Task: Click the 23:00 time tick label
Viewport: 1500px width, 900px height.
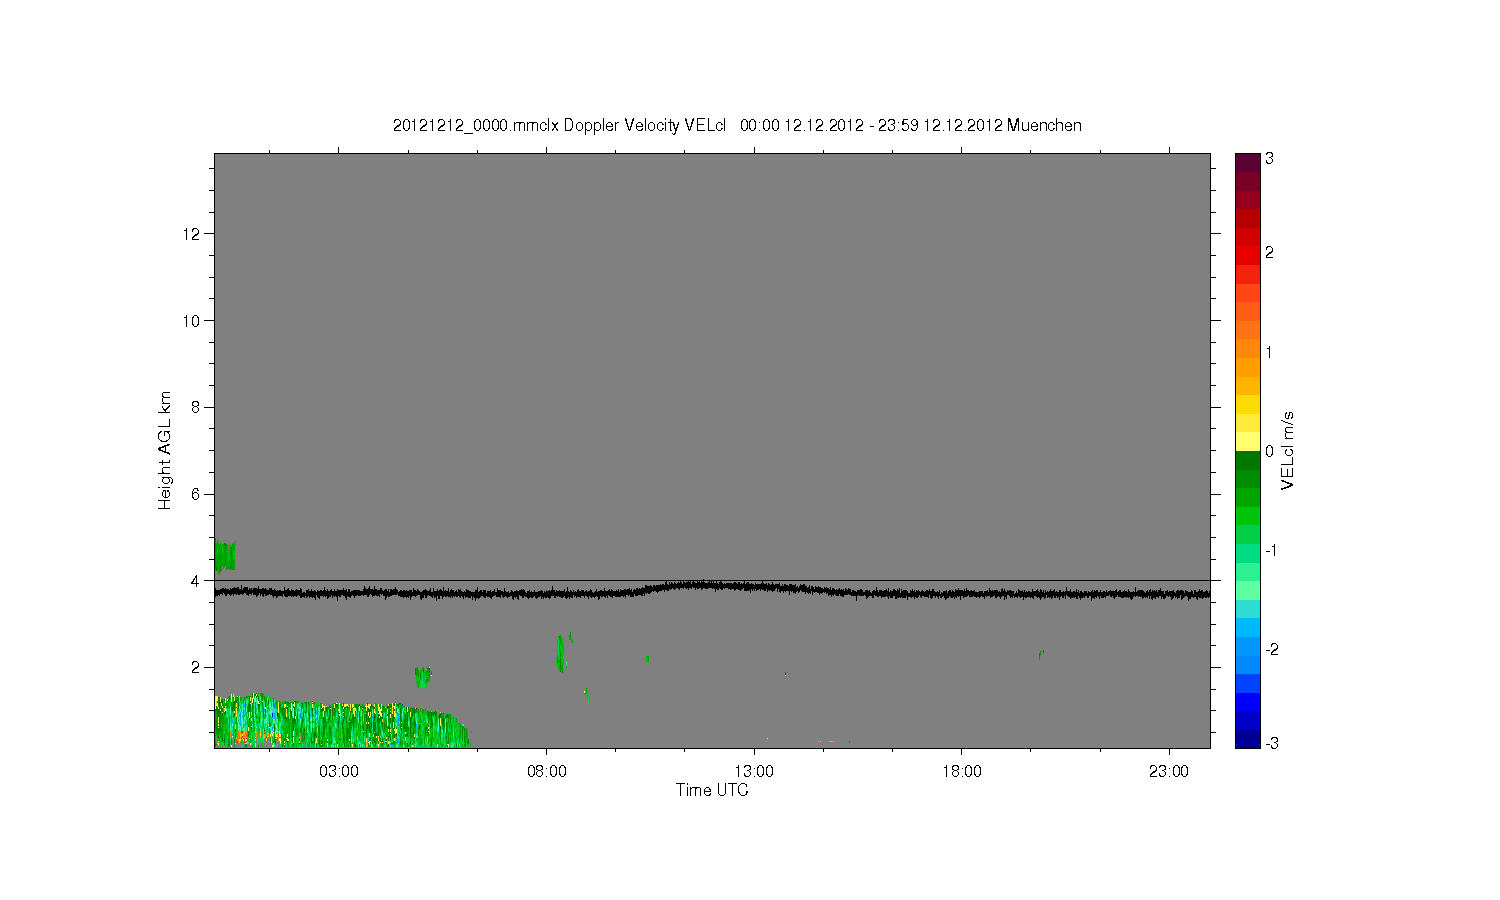Action: pyautogui.click(x=1169, y=772)
